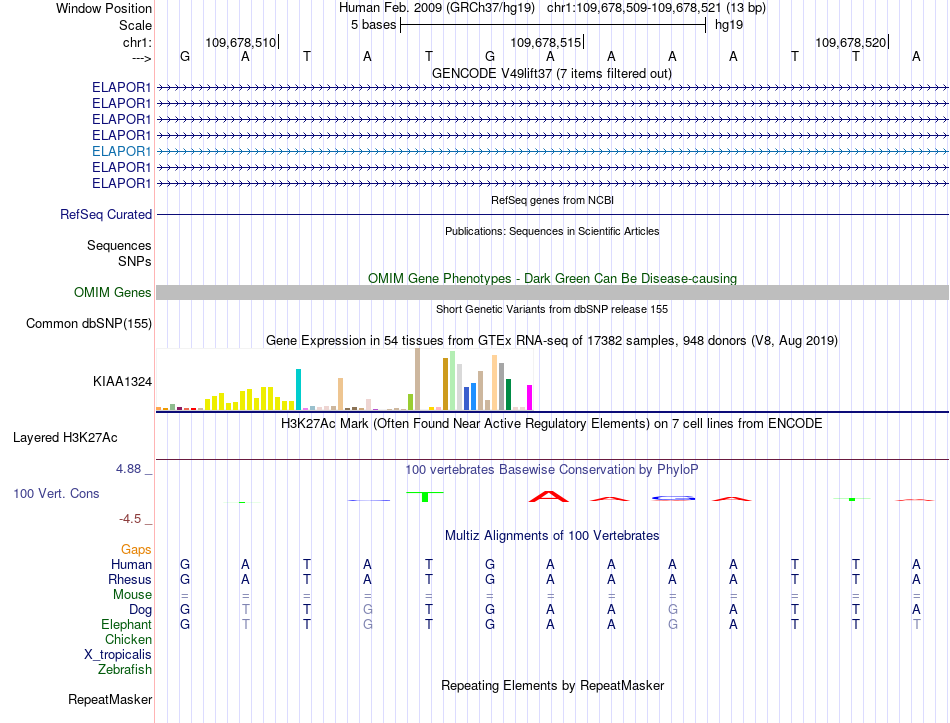Click the Zebrafish species label
The height and width of the screenshot is (723, 950).
click(x=125, y=670)
